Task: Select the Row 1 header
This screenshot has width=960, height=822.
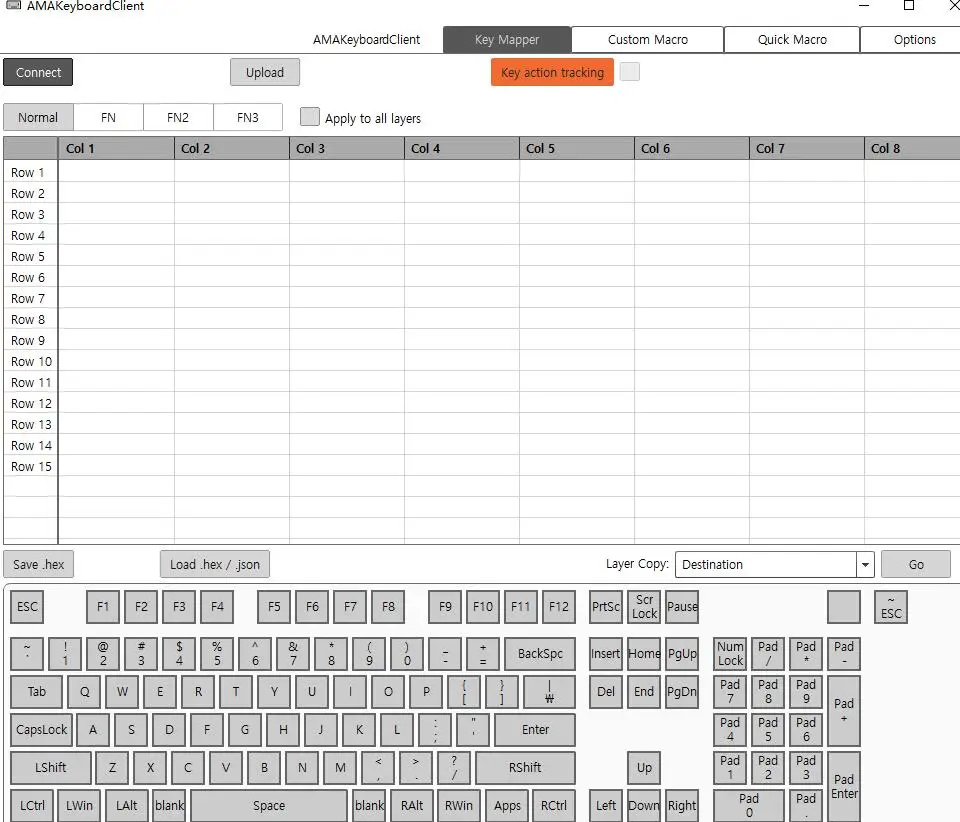Action: pos(31,173)
